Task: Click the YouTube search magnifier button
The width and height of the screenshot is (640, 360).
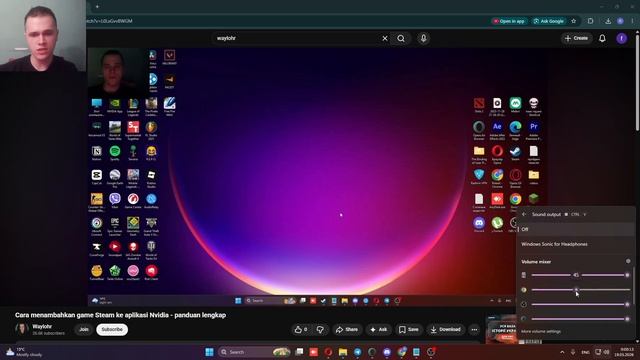Action: (x=401, y=38)
